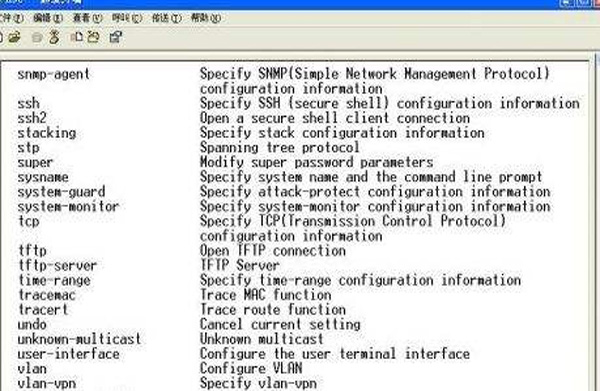
Task: Click 'Specify SNMP(Simple Network Management Protocol)' text
Action: [x=375, y=74]
